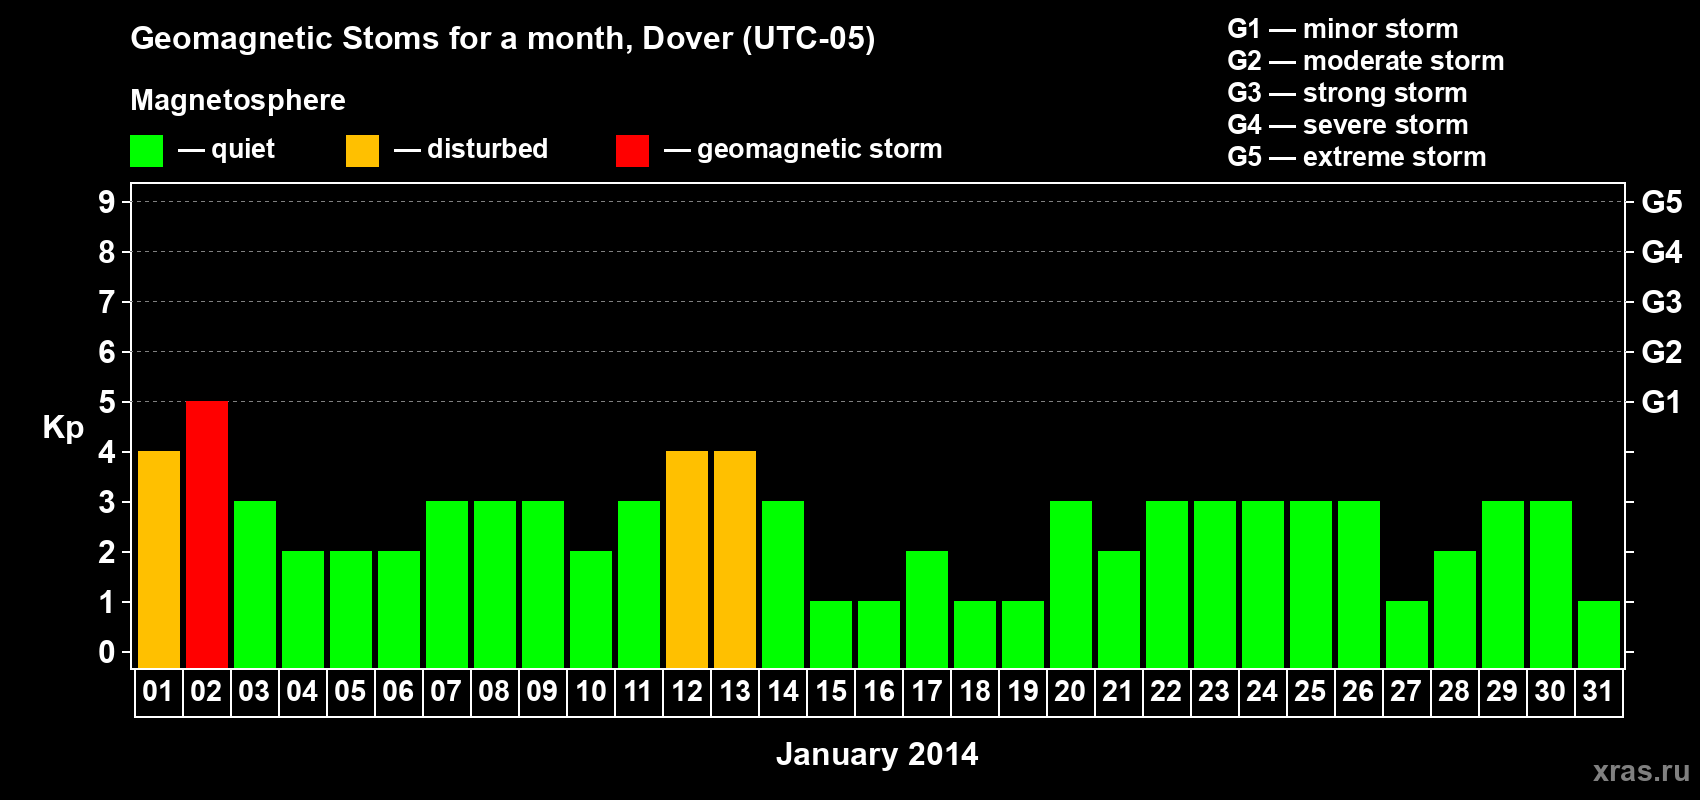
Task: Select the red bar for day 02
Action: tap(207, 535)
